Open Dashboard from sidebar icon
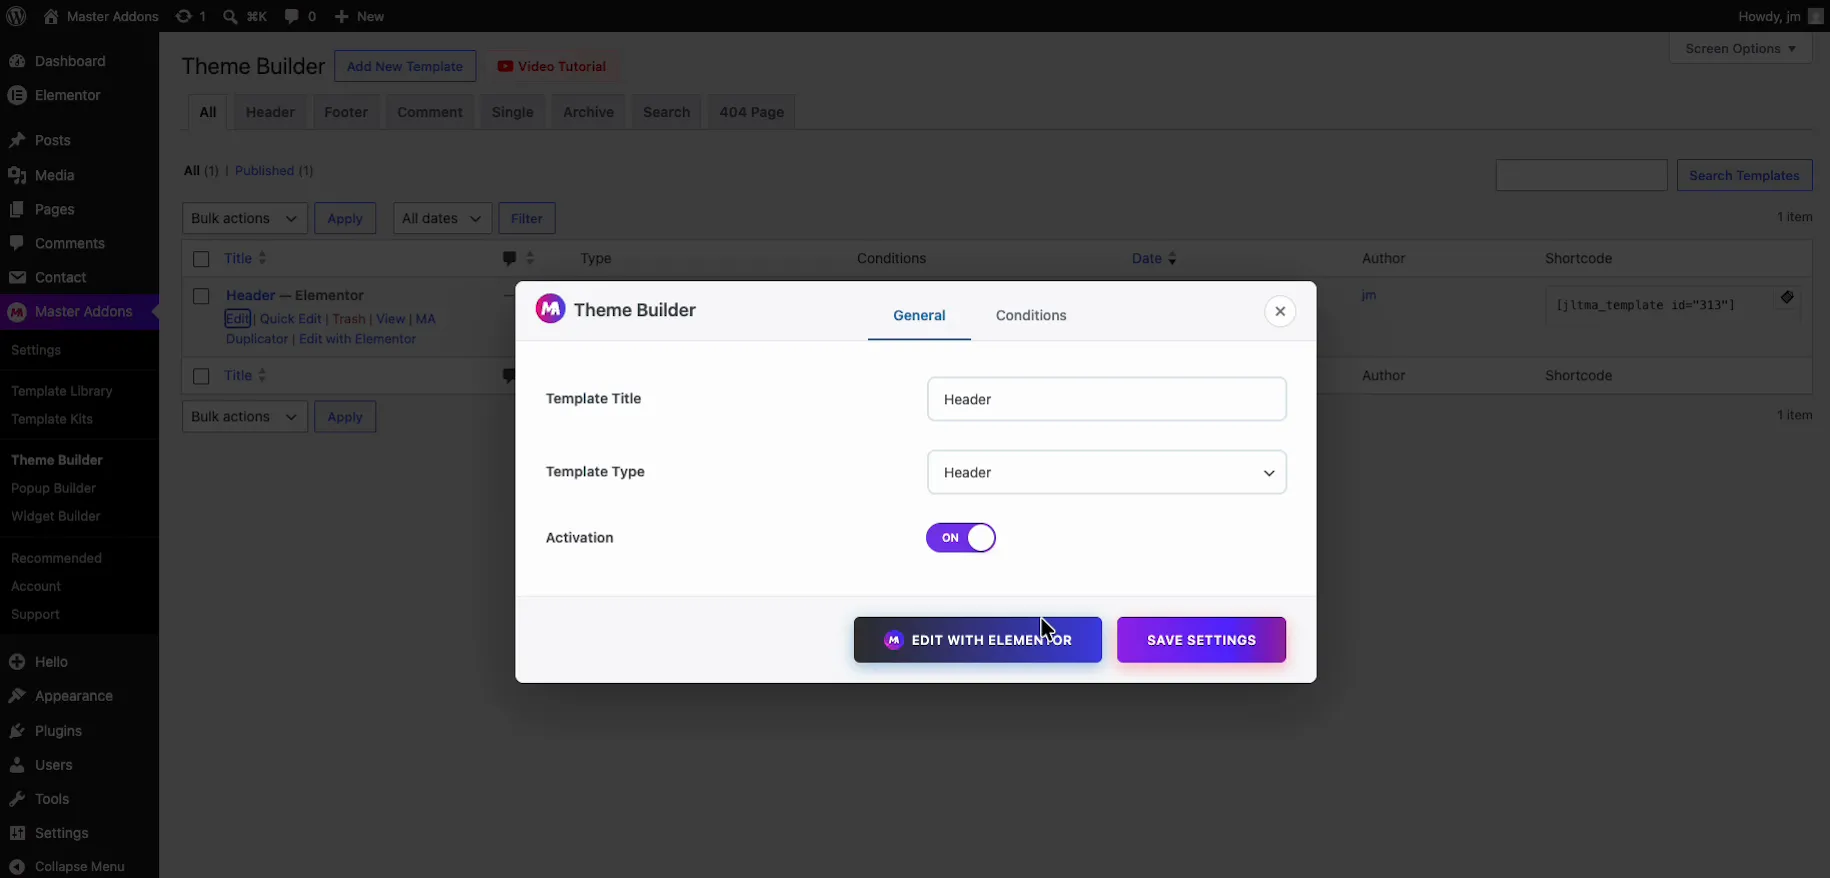The width and height of the screenshot is (1830, 878). point(17,61)
